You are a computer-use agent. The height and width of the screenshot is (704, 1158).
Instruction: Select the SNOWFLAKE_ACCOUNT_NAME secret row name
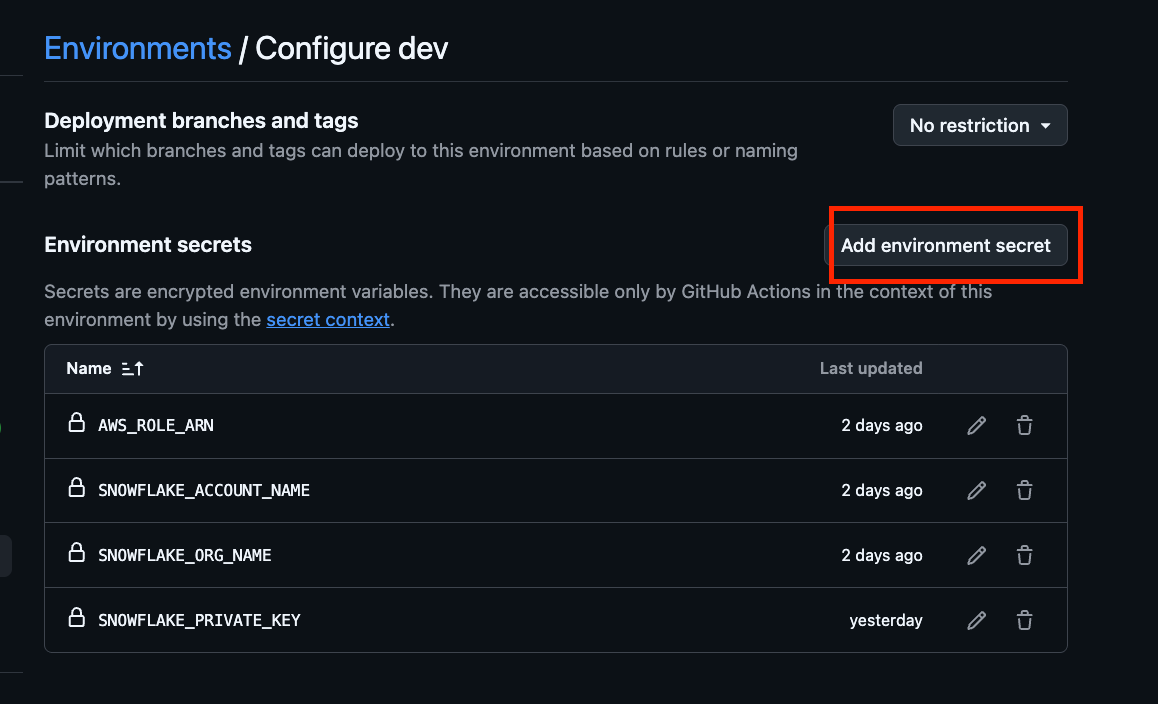point(204,491)
